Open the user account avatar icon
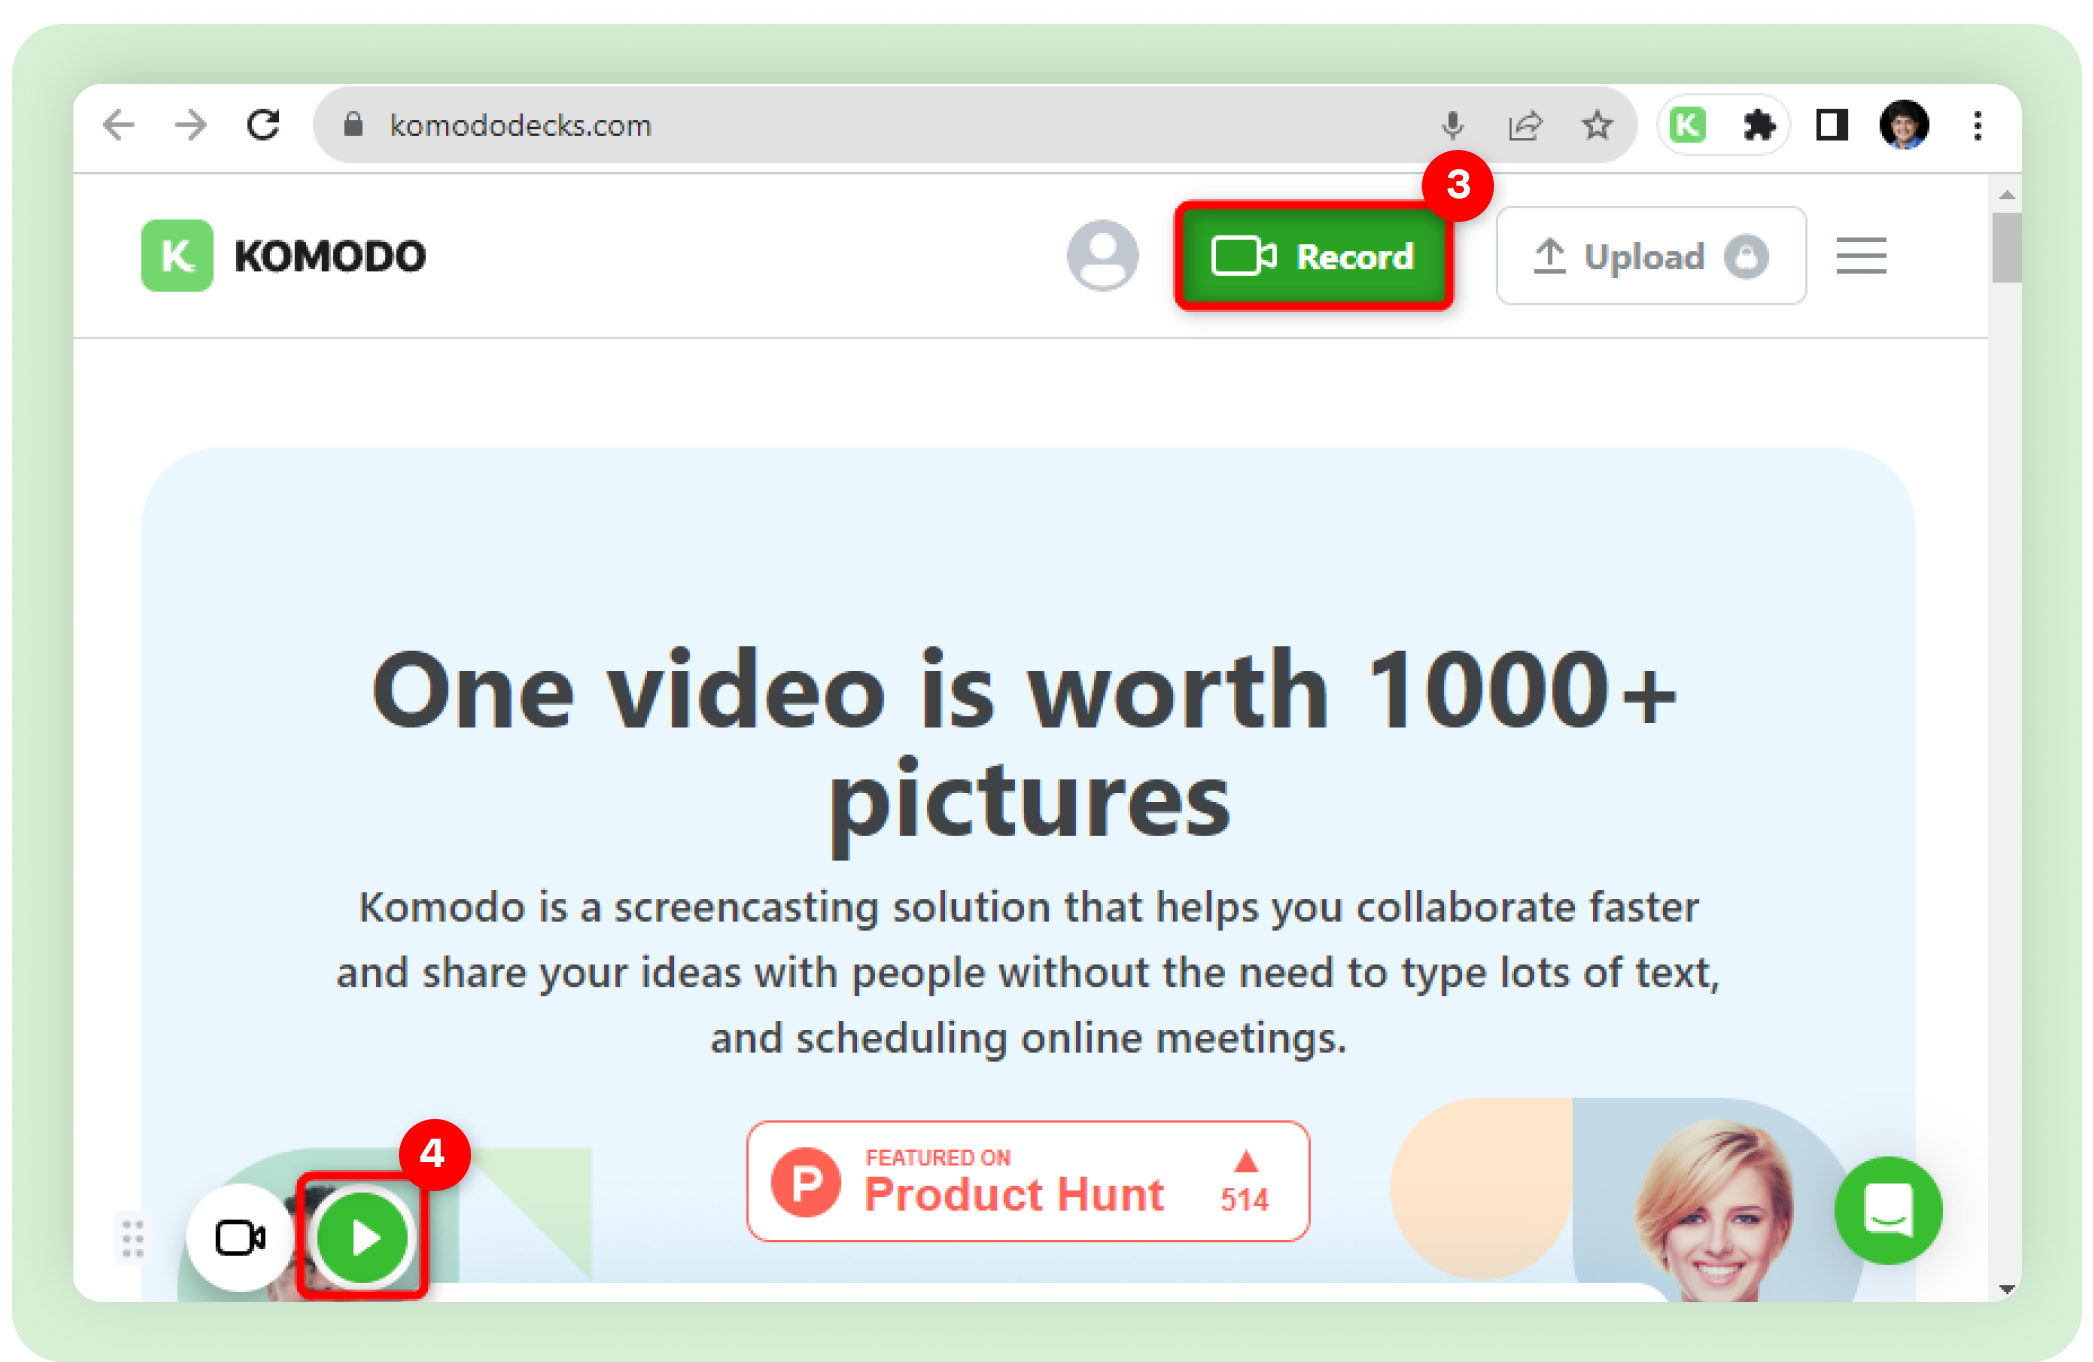 [1102, 256]
